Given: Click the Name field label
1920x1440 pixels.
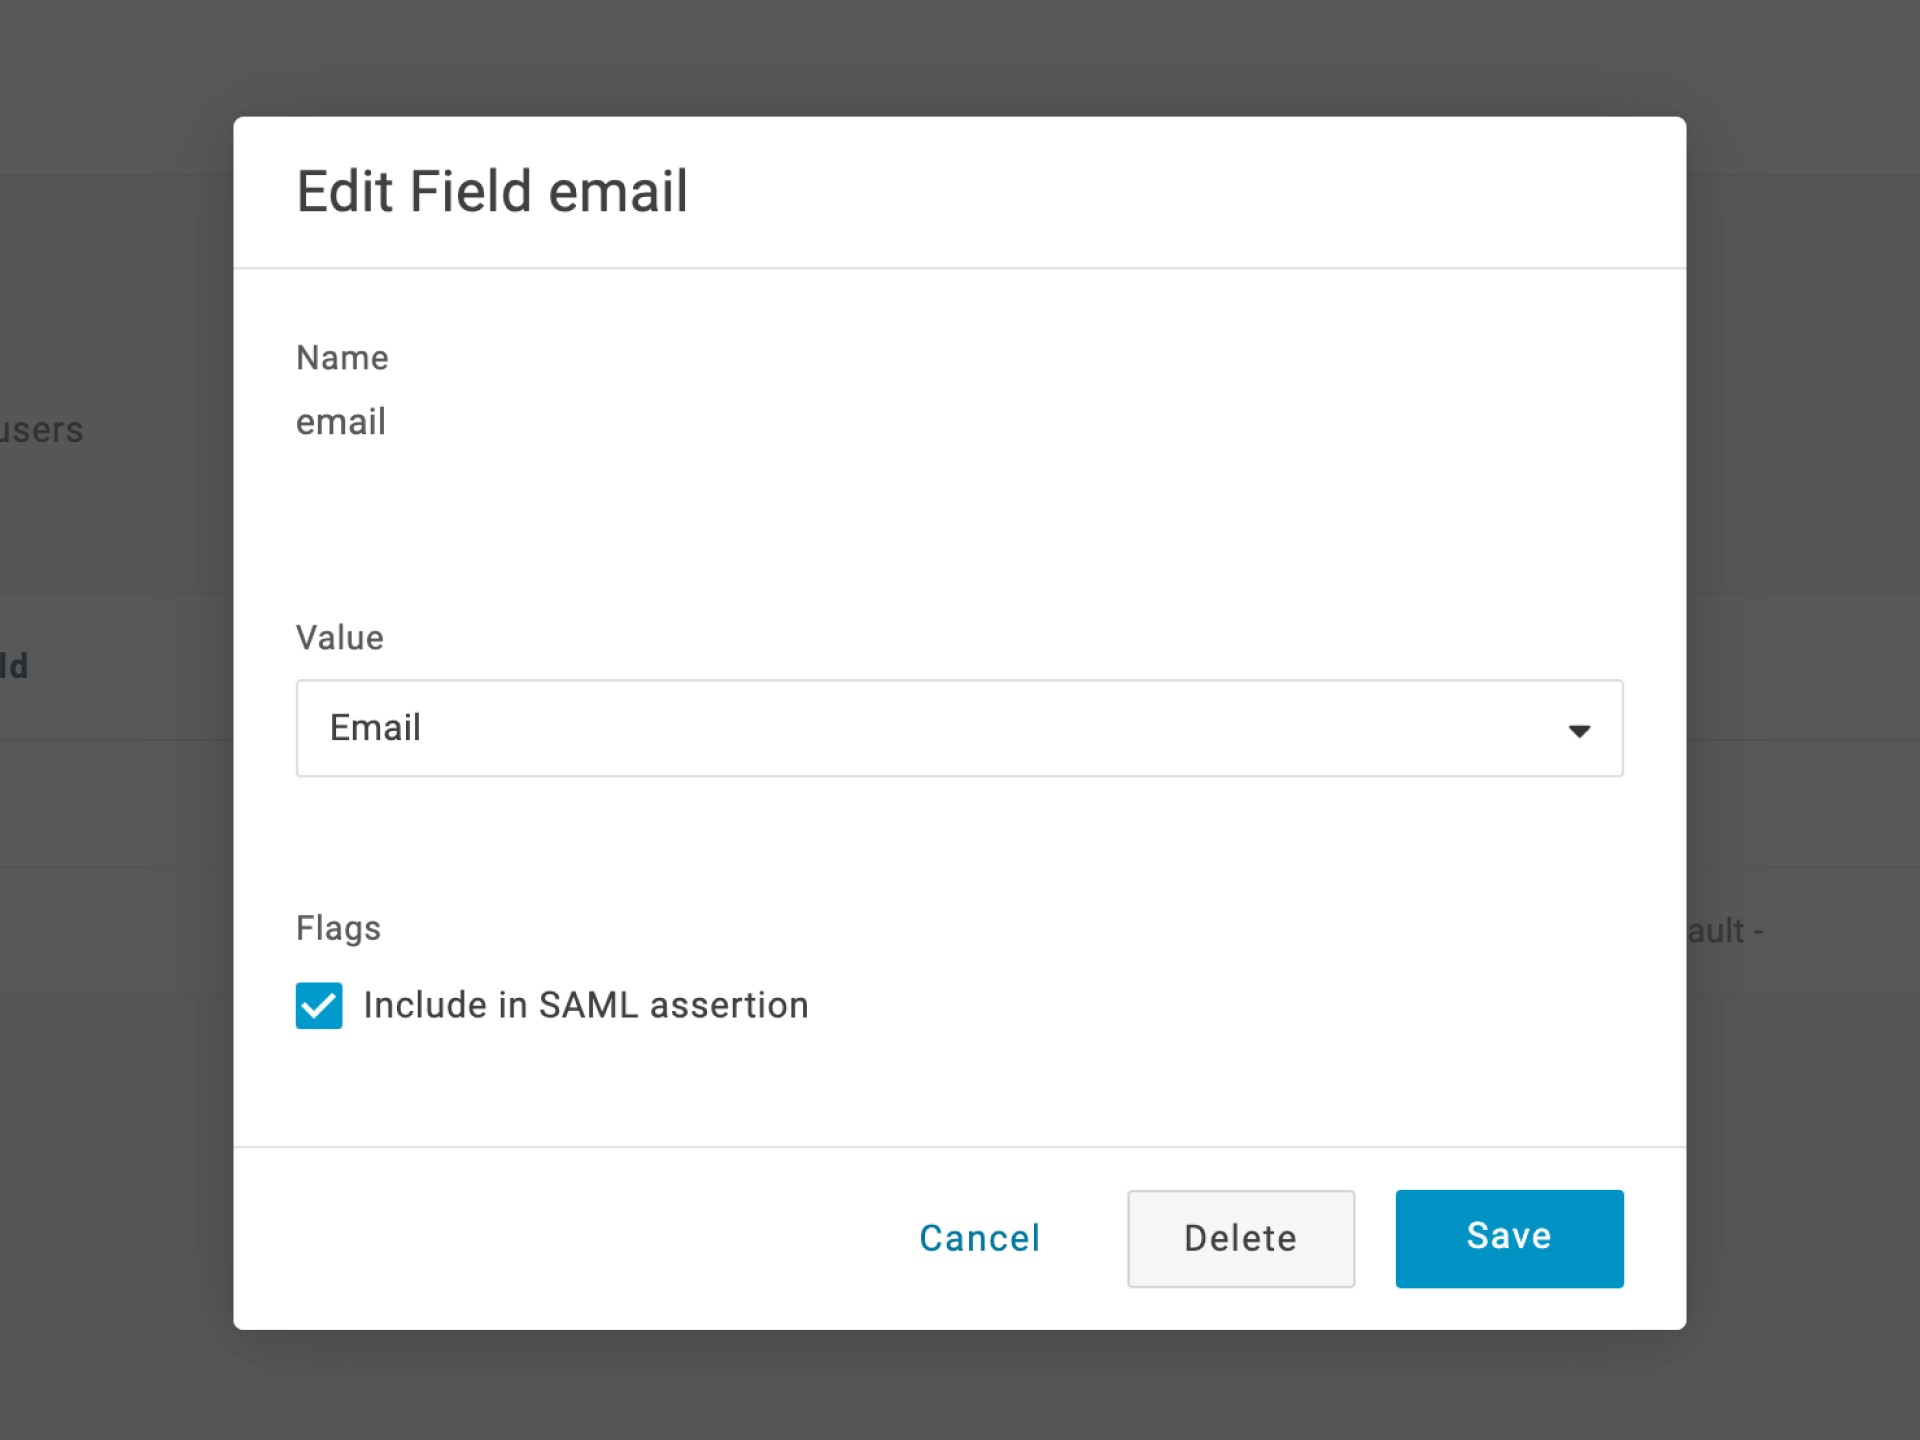Looking at the screenshot, I should pyautogui.click(x=342, y=358).
